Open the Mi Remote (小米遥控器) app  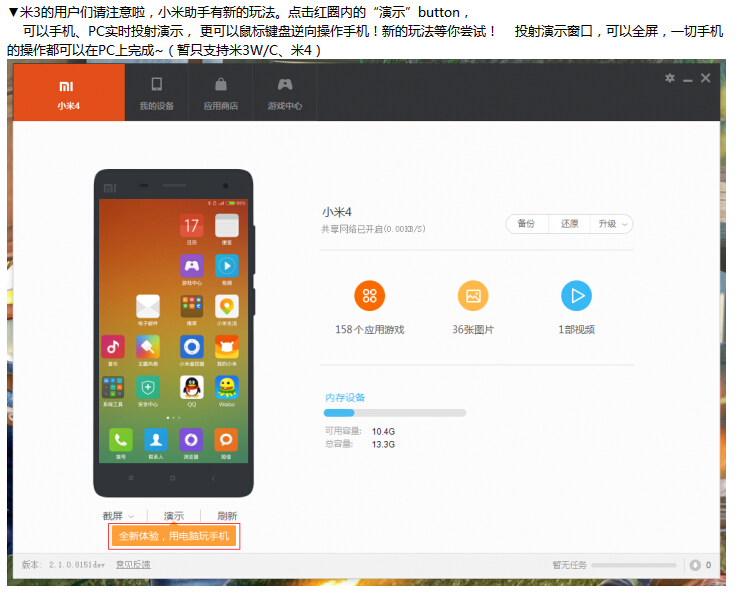pyautogui.click(x=191, y=347)
